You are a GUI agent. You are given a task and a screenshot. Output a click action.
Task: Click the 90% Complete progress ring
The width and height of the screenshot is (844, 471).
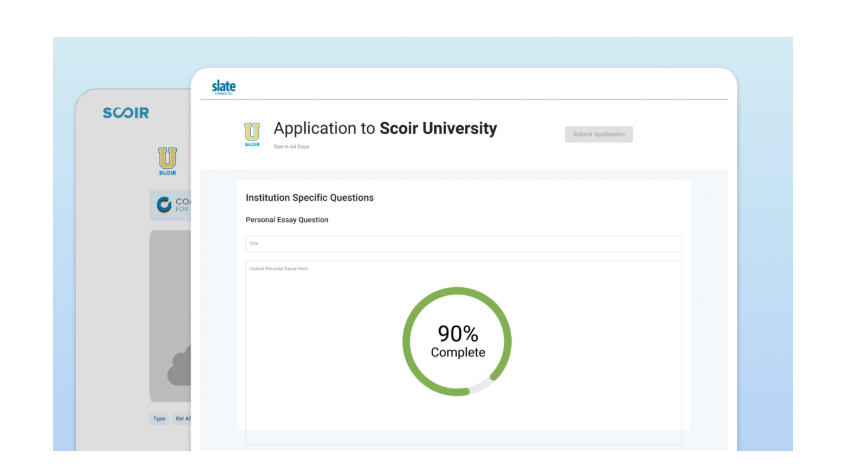coord(457,341)
